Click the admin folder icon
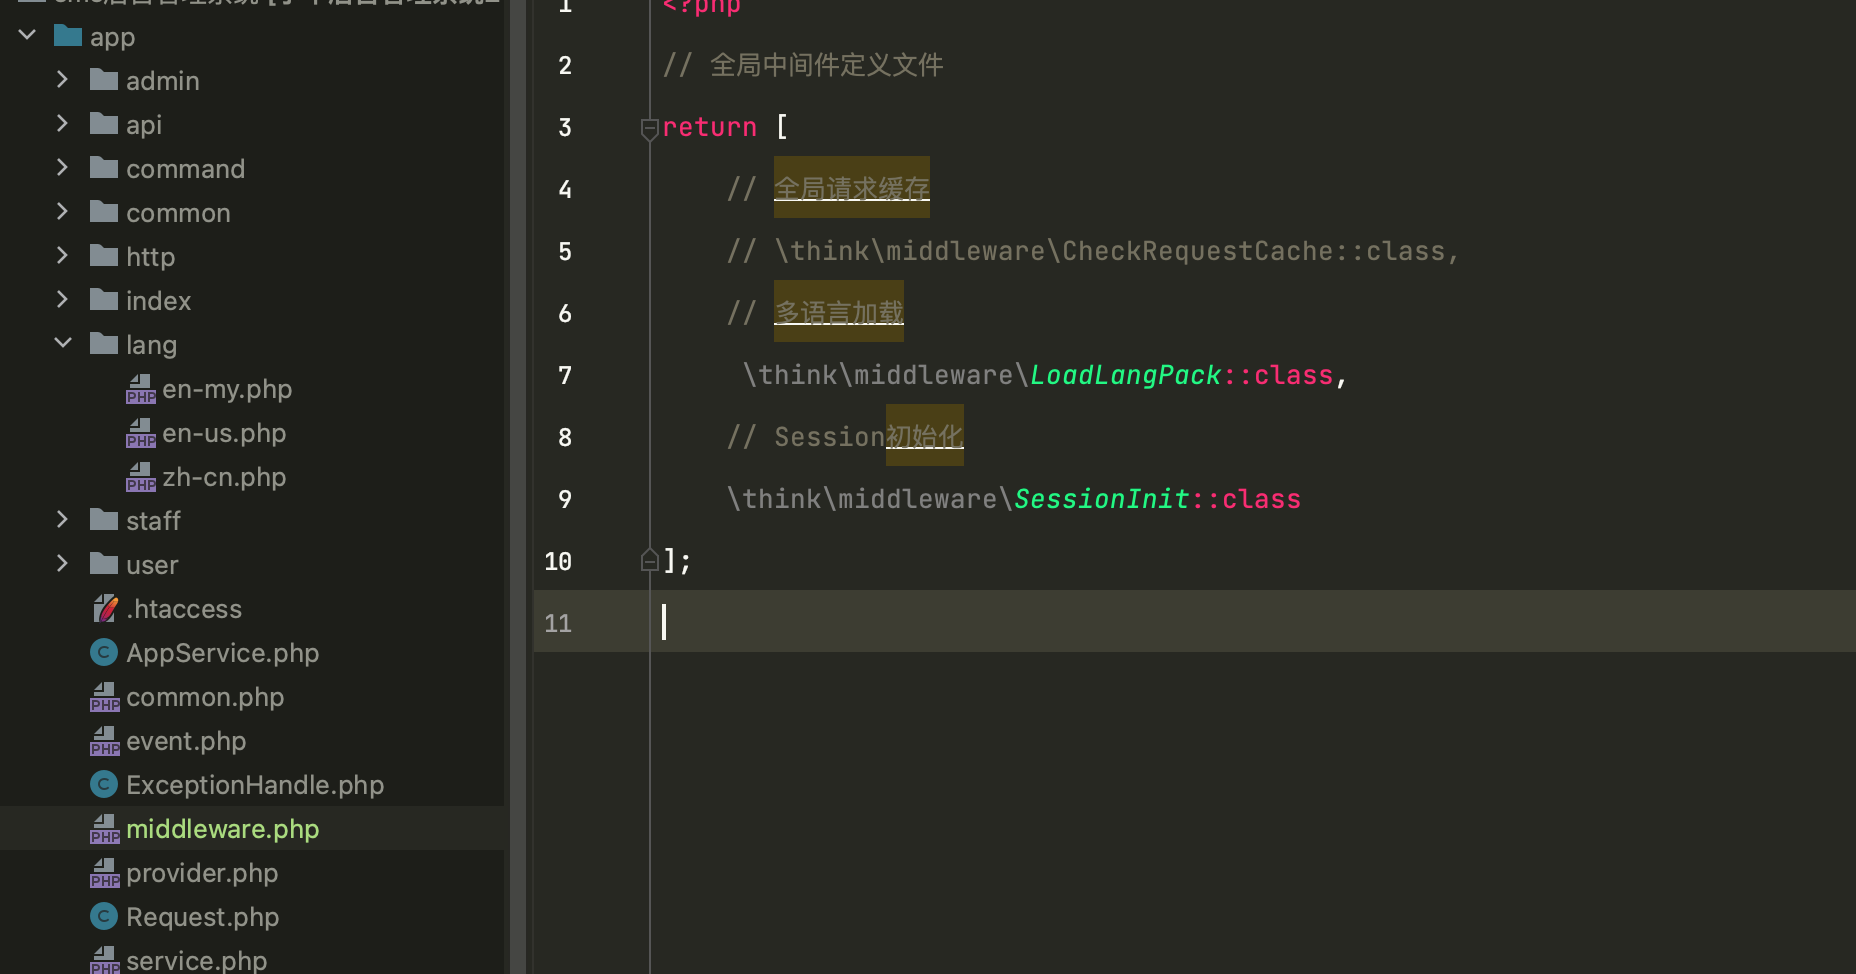 (x=104, y=80)
